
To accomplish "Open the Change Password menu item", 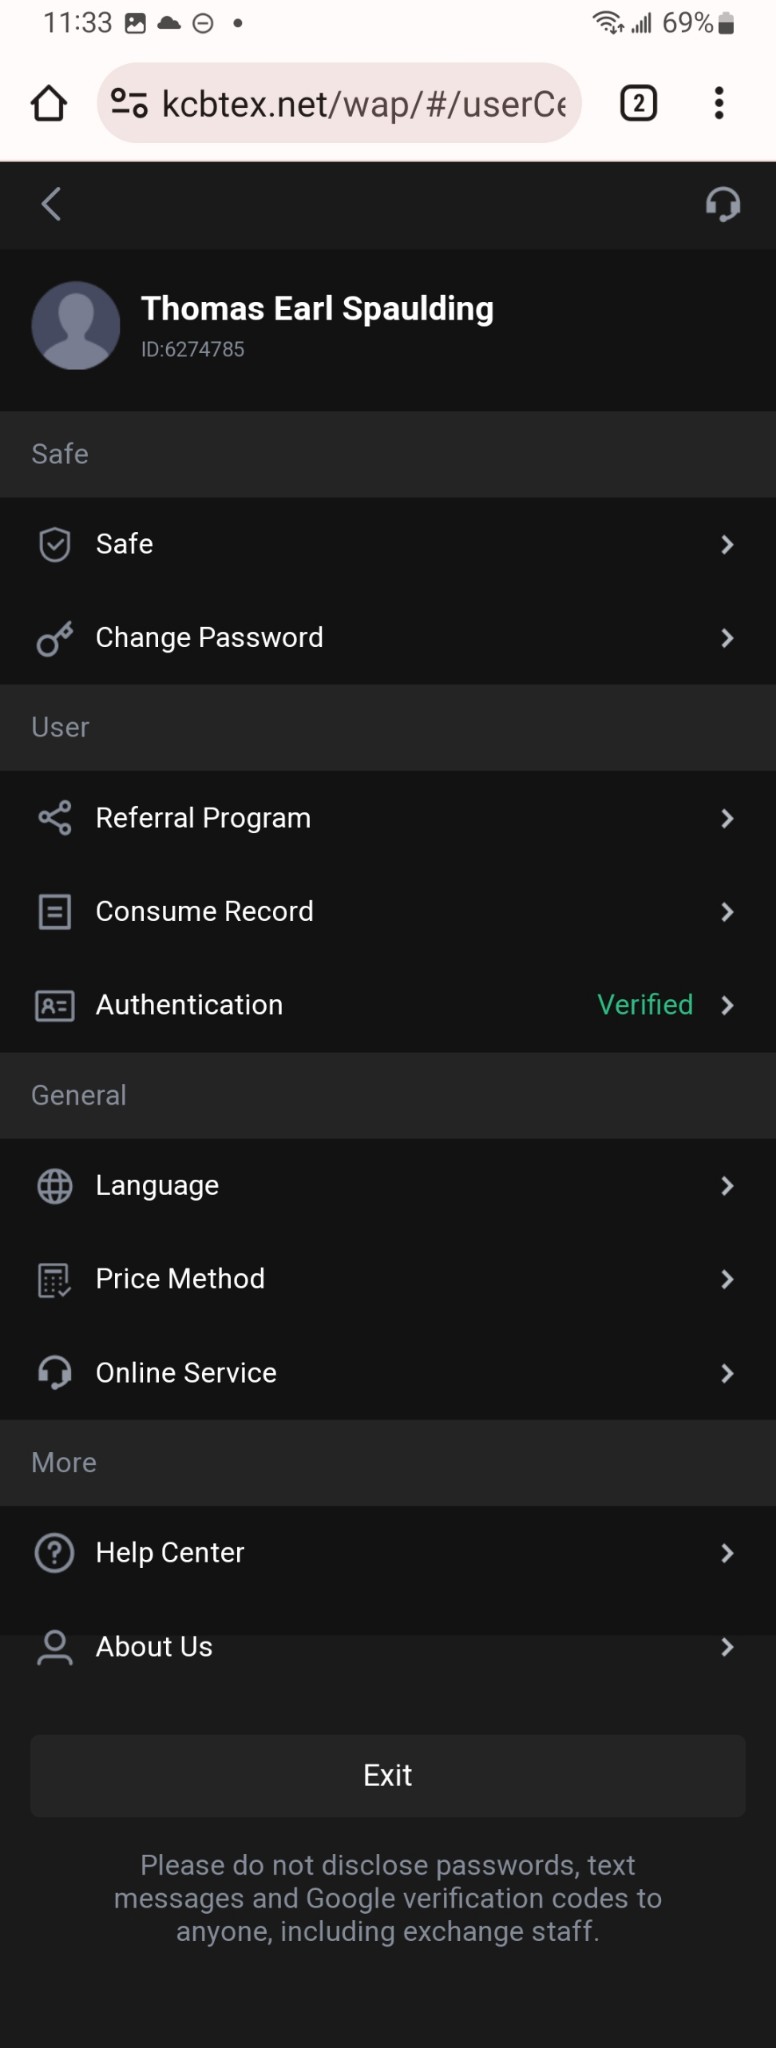I will (210, 638).
